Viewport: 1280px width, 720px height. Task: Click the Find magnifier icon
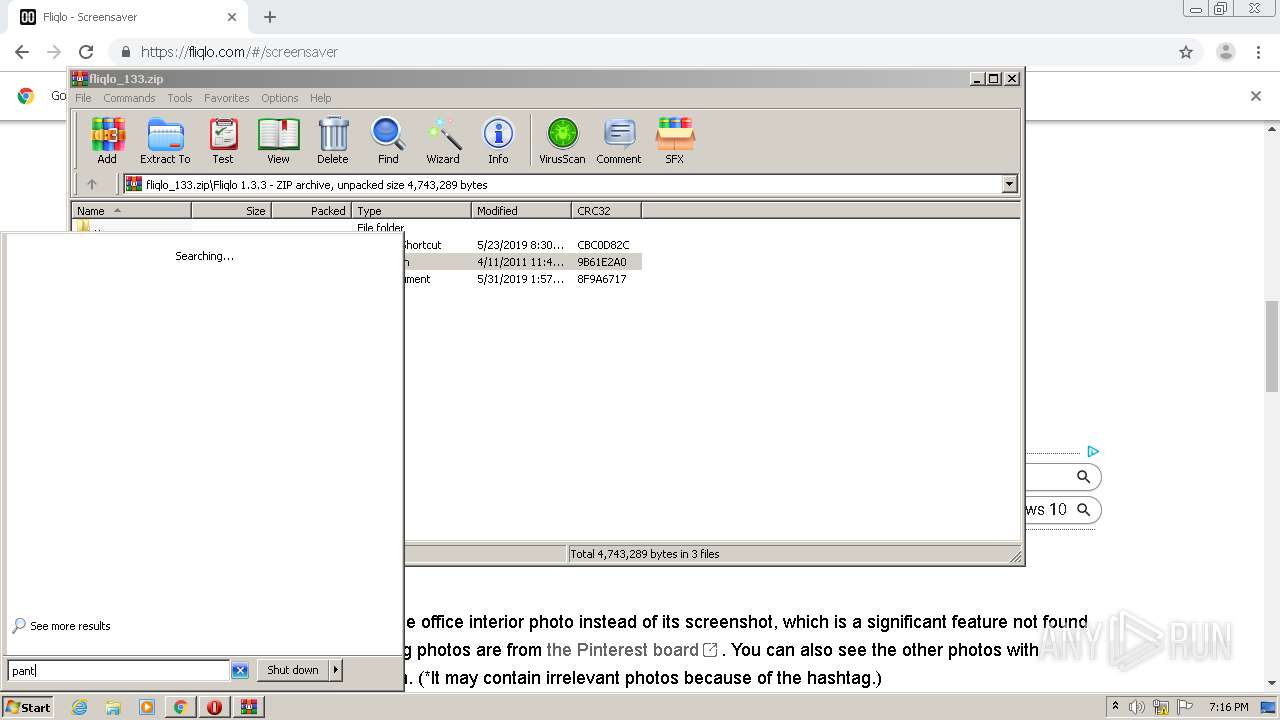[388, 140]
